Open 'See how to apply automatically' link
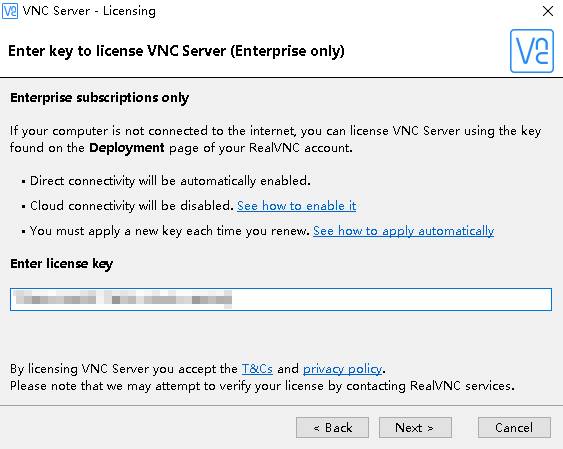The width and height of the screenshot is (563, 449). click(404, 231)
